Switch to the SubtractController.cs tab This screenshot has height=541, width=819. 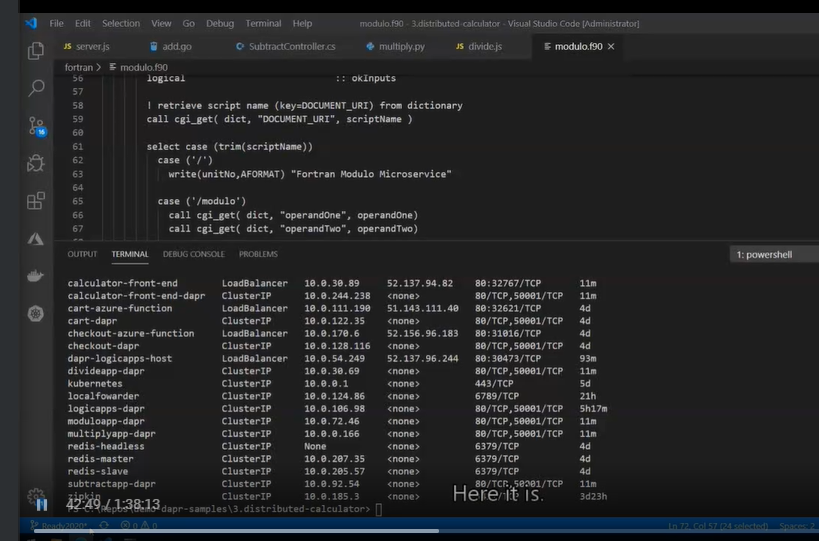286,46
